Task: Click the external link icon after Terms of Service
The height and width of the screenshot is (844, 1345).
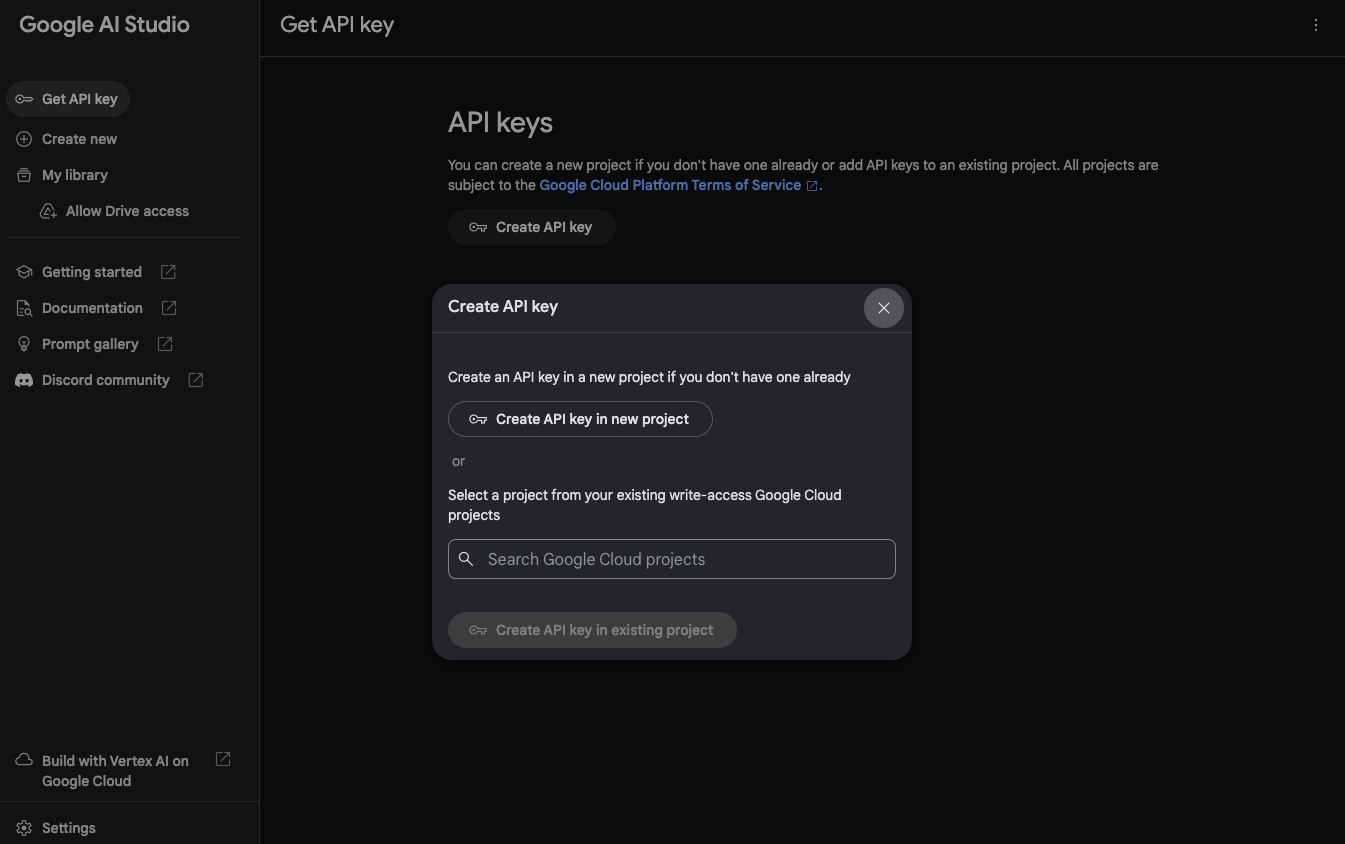Action: pos(812,186)
